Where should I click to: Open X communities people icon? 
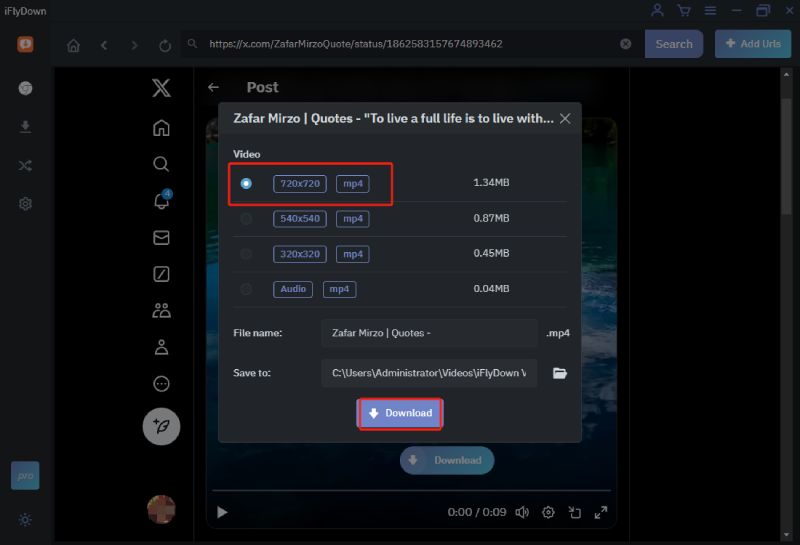pos(161,310)
